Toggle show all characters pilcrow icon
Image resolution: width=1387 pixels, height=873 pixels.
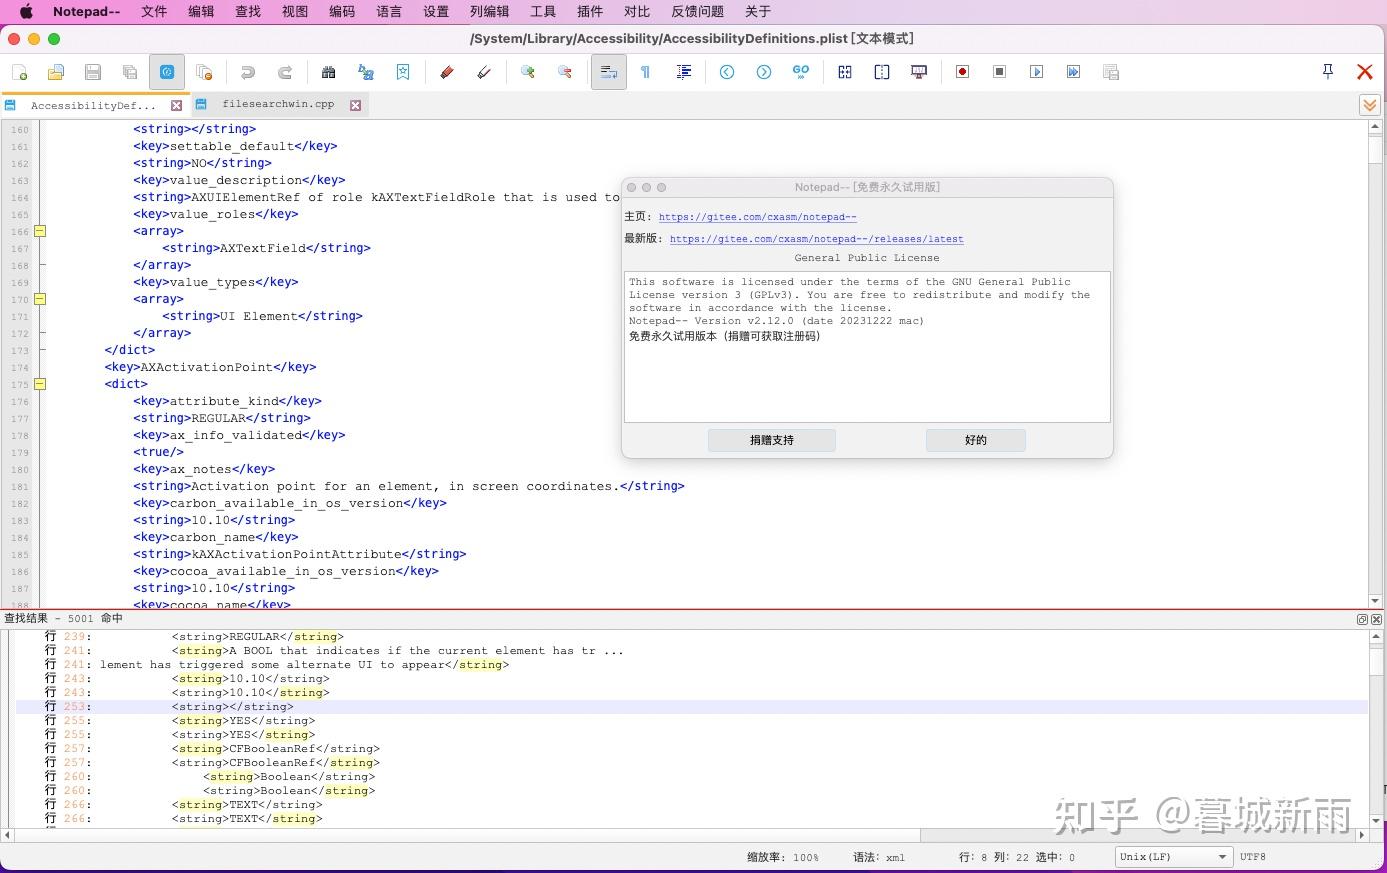click(646, 72)
